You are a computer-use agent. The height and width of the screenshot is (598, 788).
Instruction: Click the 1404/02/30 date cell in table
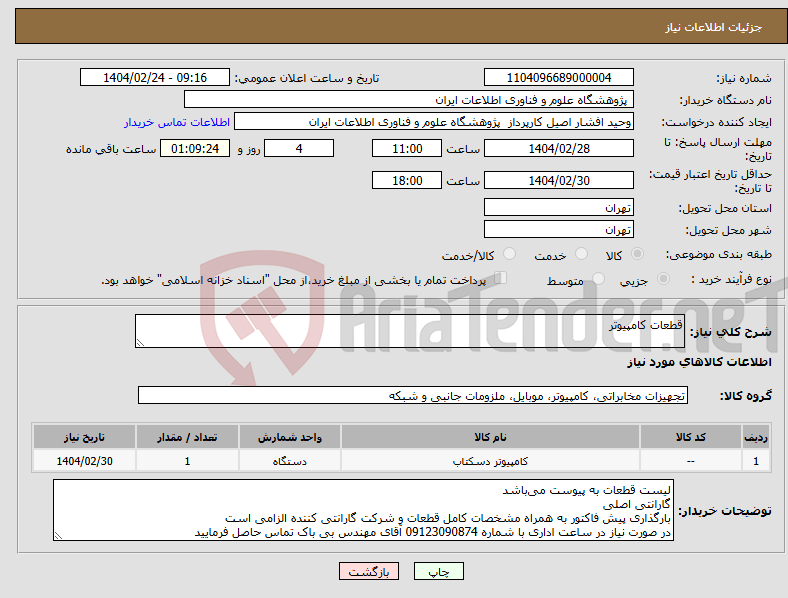(x=84, y=461)
